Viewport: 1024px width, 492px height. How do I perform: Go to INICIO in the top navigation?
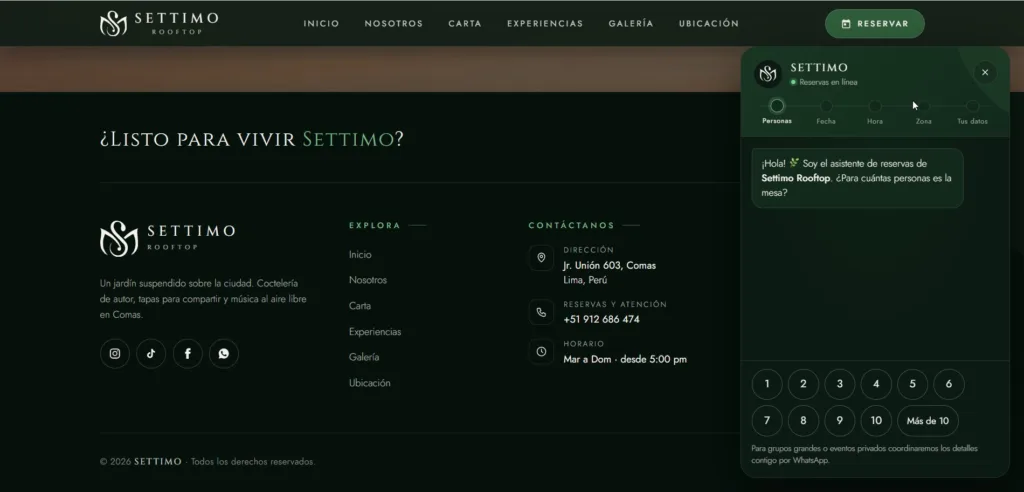tap(321, 24)
